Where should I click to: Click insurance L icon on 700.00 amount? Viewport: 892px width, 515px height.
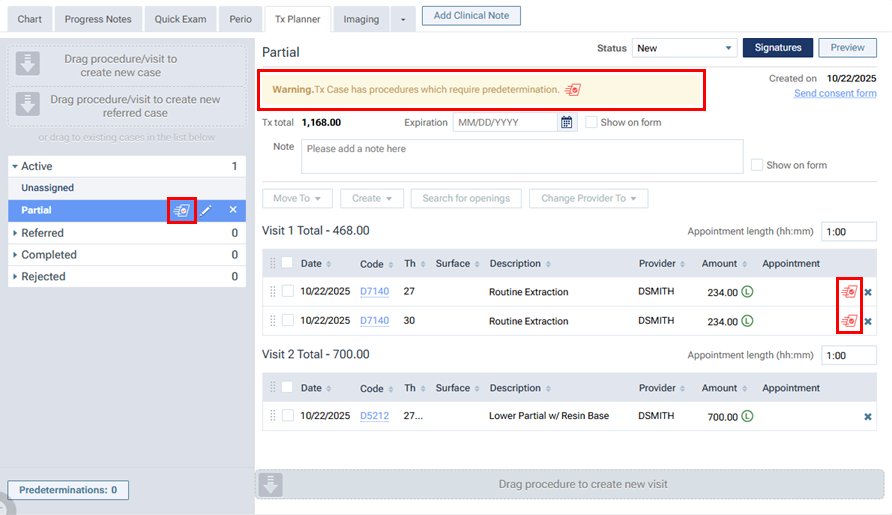coord(747,416)
